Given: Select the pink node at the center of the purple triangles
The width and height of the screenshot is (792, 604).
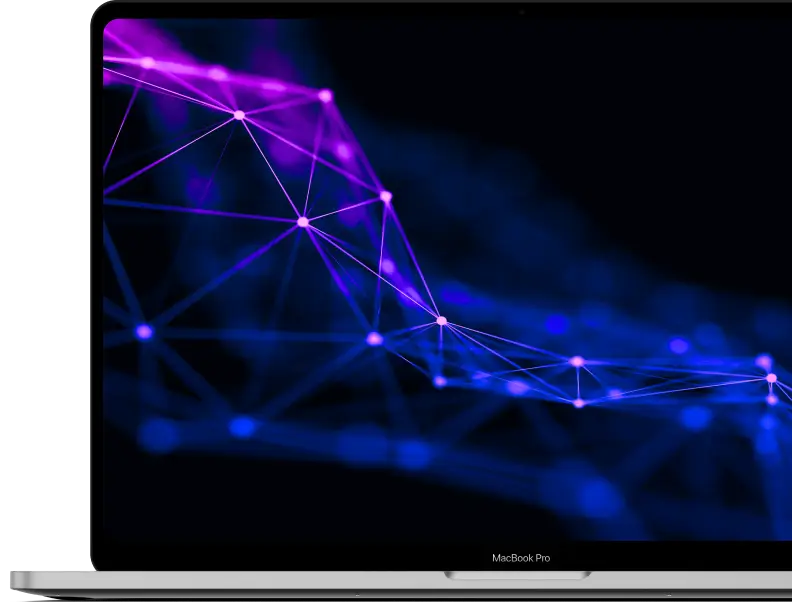Looking at the screenshot, I should (x=303, y=222).
